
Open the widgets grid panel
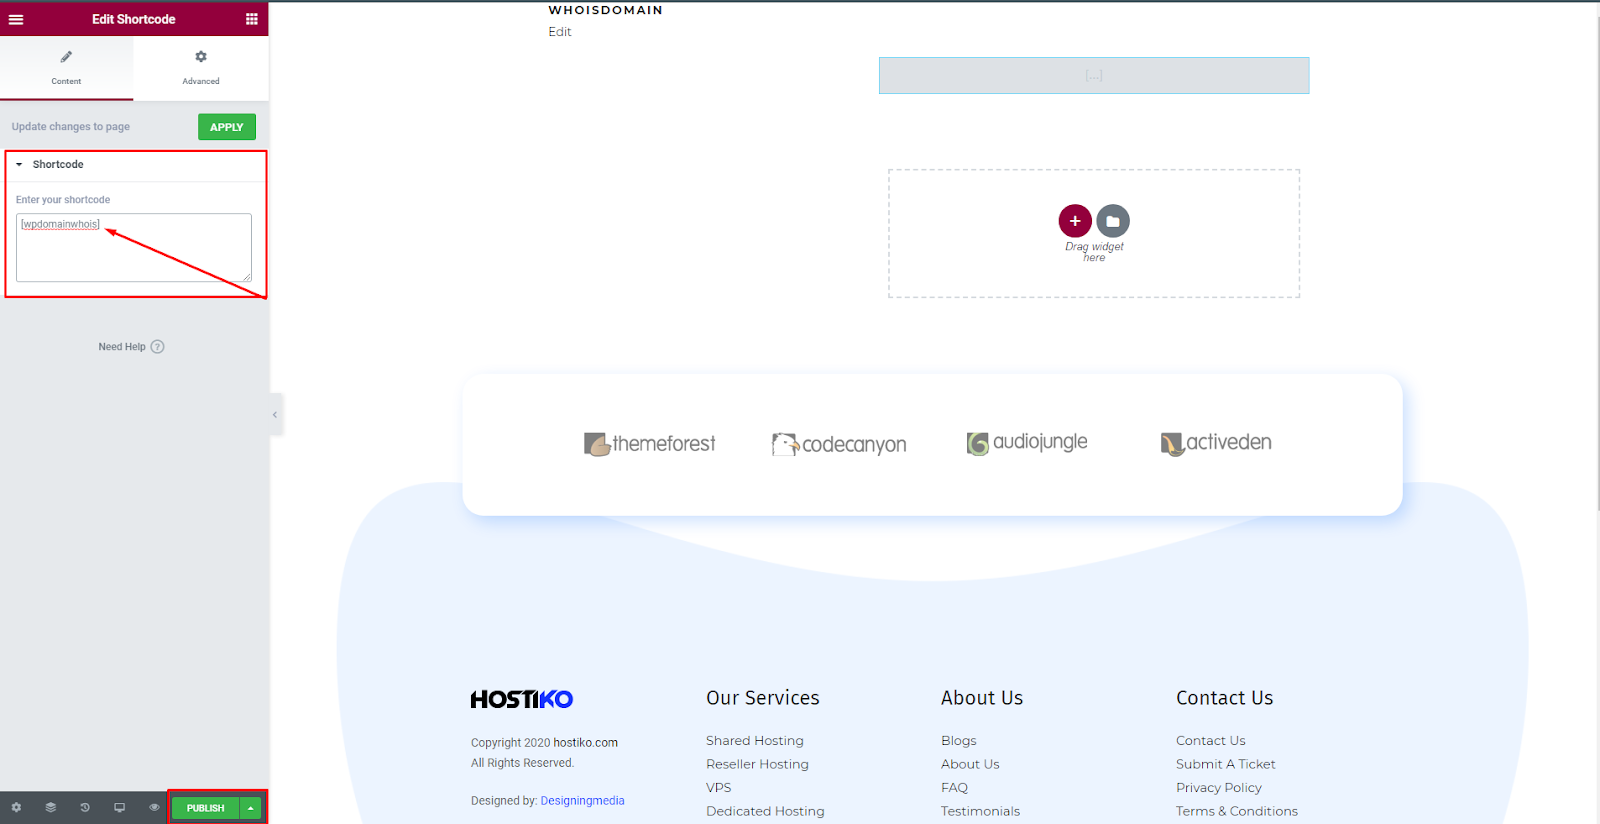tap(251, 19)
